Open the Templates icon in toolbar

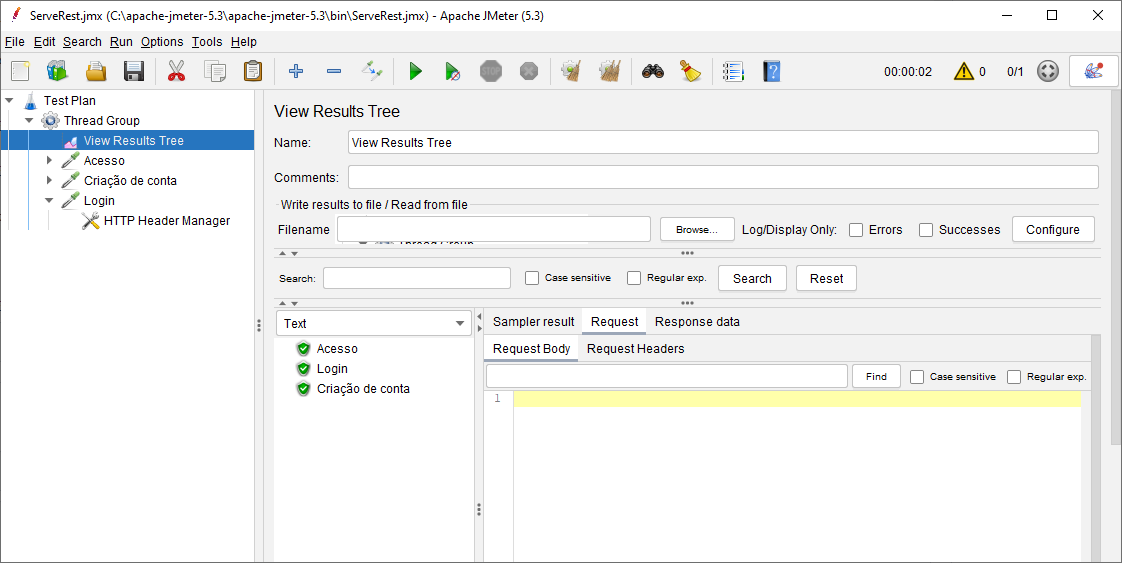click(x=57, y=71)
